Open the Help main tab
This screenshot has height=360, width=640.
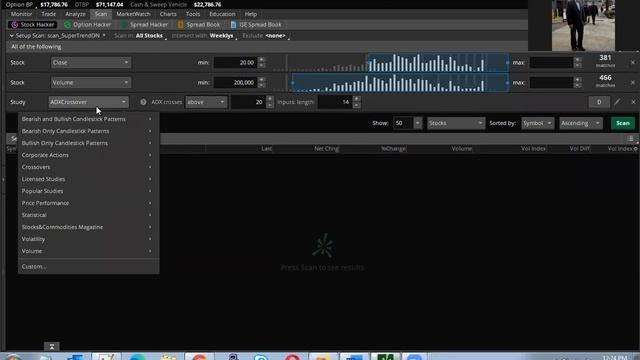251,14
